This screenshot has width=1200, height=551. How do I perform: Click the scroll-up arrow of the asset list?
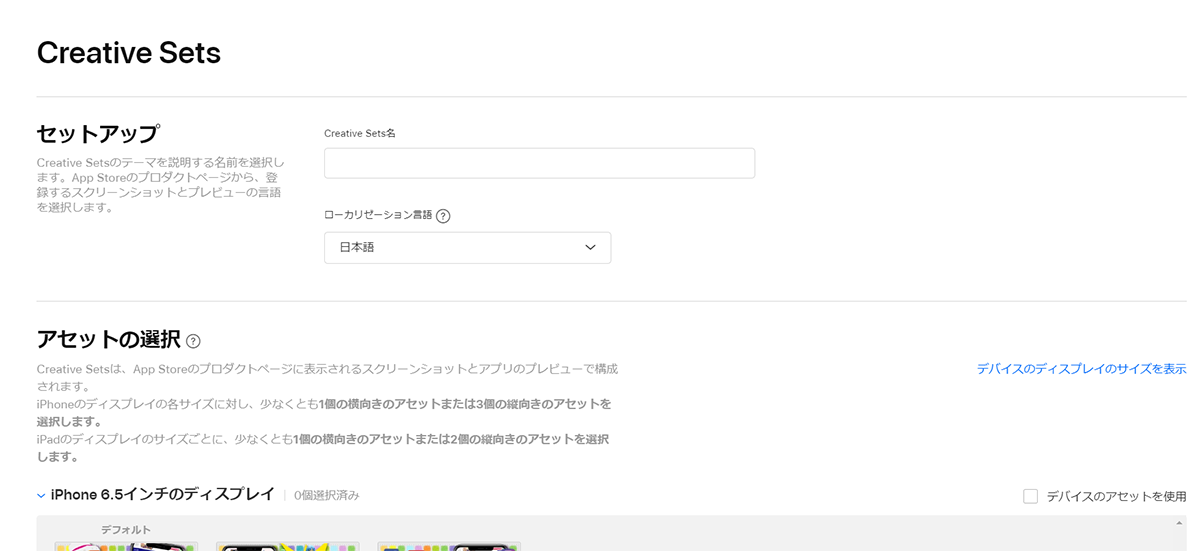point(1178,523)
